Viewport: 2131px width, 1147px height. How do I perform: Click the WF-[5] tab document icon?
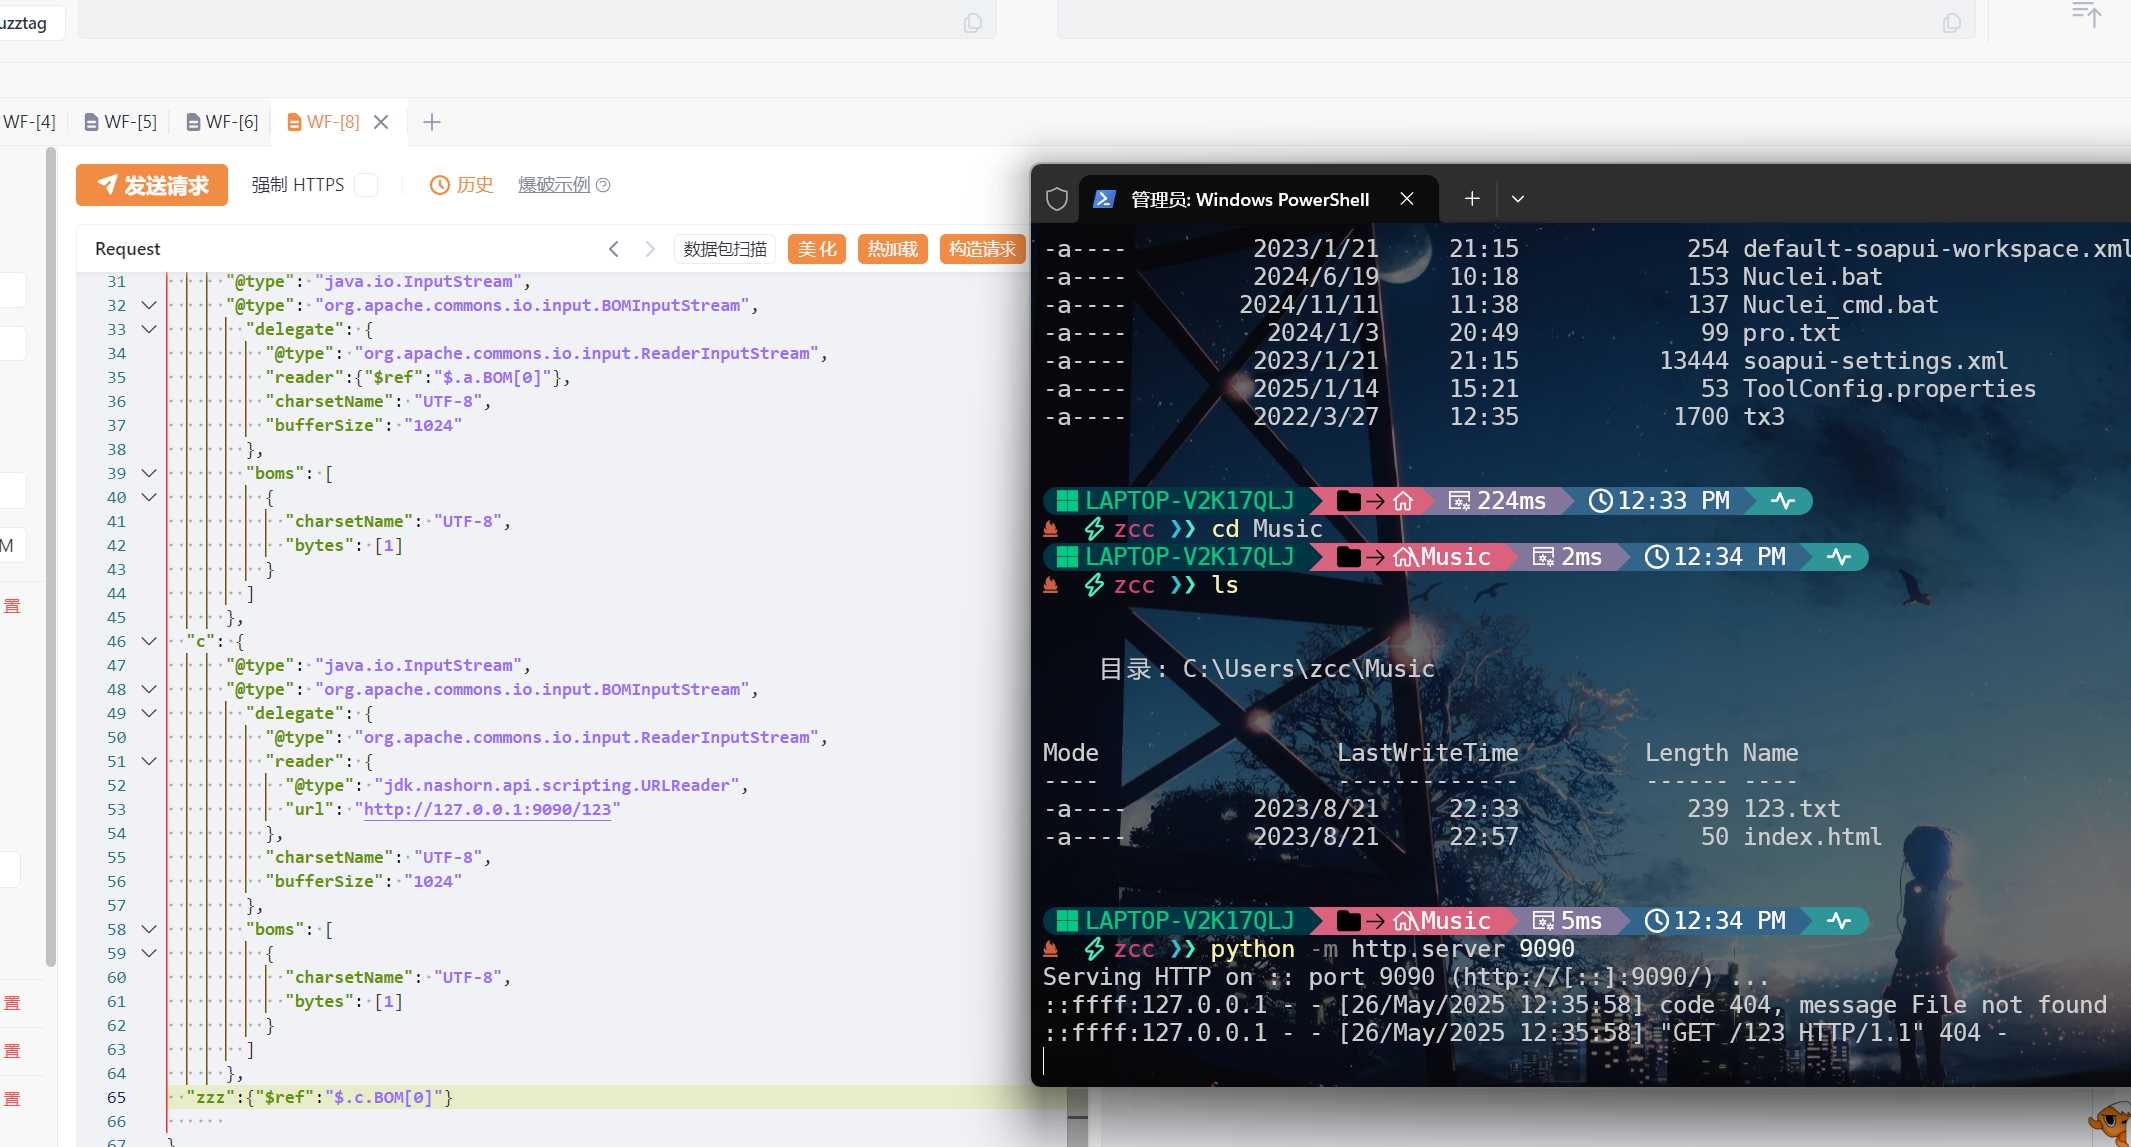point(91,122)
